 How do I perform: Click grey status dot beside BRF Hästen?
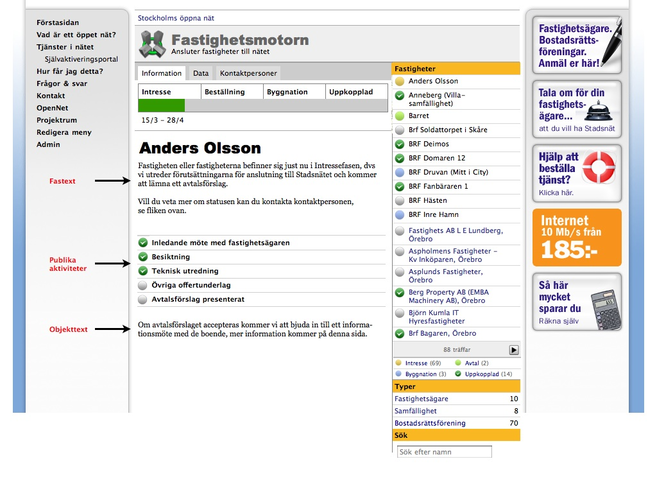click(400, 200)
